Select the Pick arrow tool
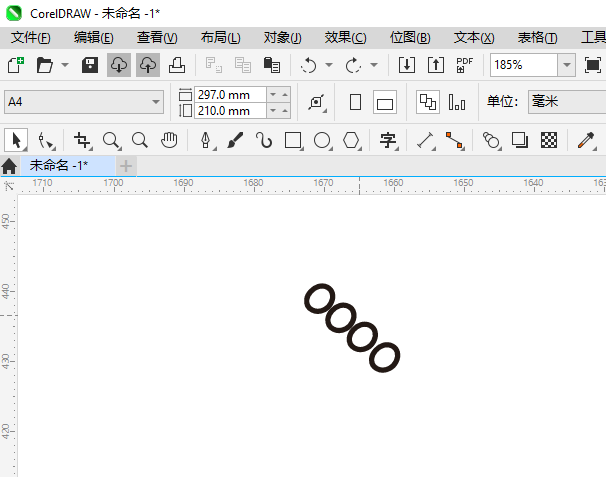 coord(16,140)
